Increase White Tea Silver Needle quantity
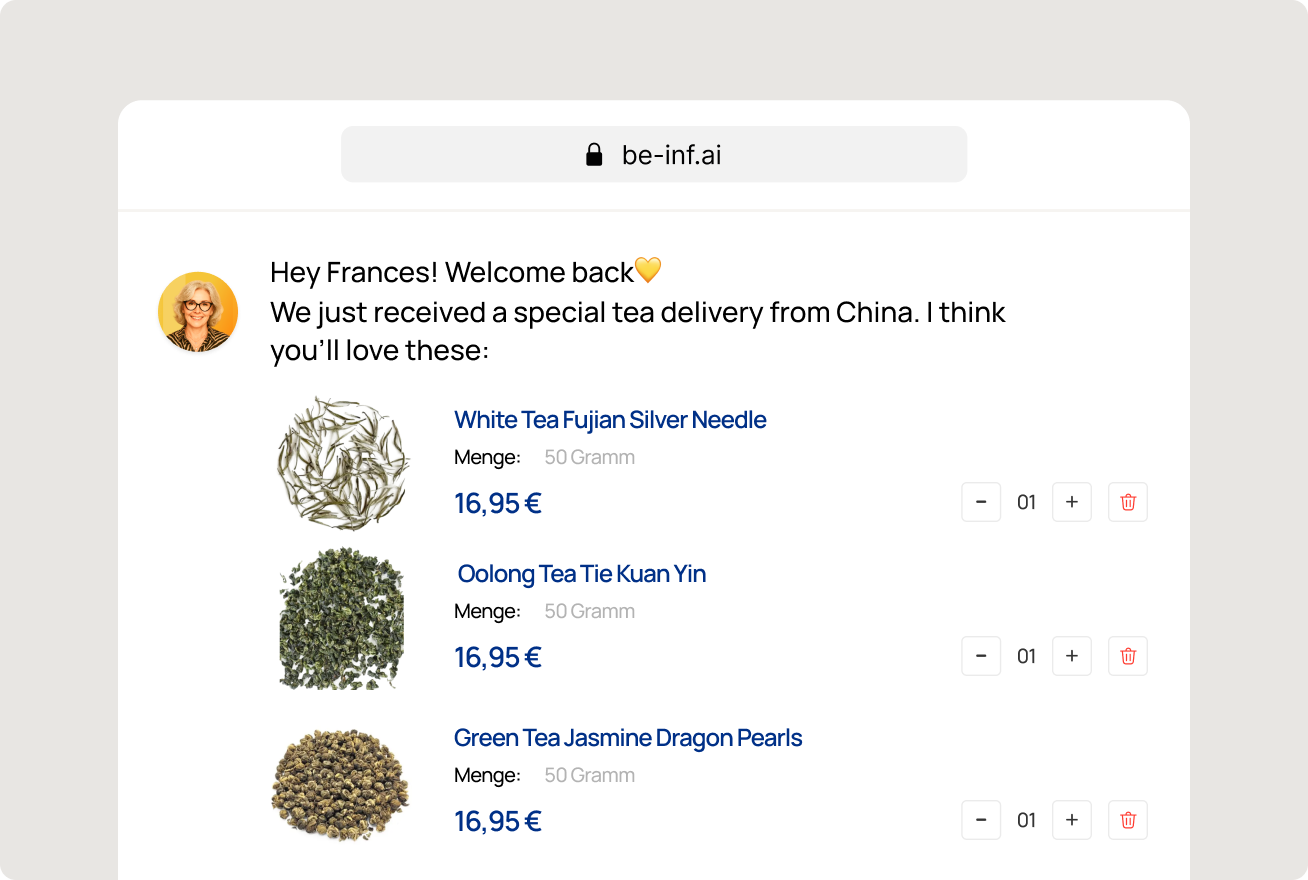The image size is (1308, 880). click(1072, 502)
